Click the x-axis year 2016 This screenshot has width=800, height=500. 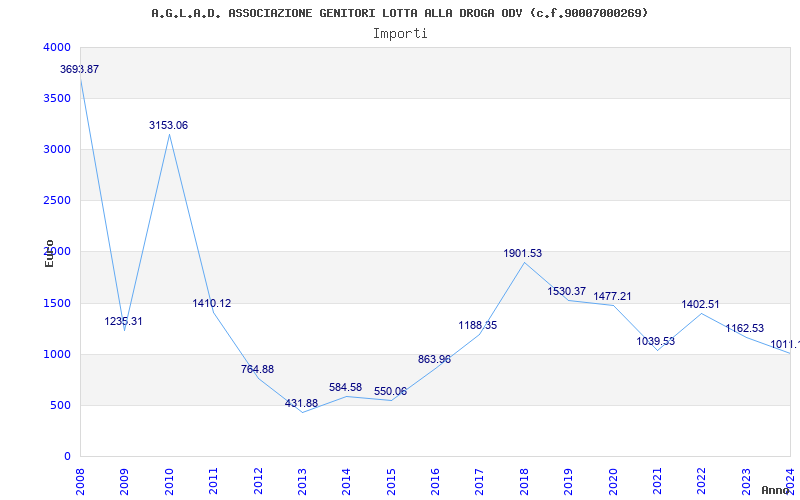[435, 481]
